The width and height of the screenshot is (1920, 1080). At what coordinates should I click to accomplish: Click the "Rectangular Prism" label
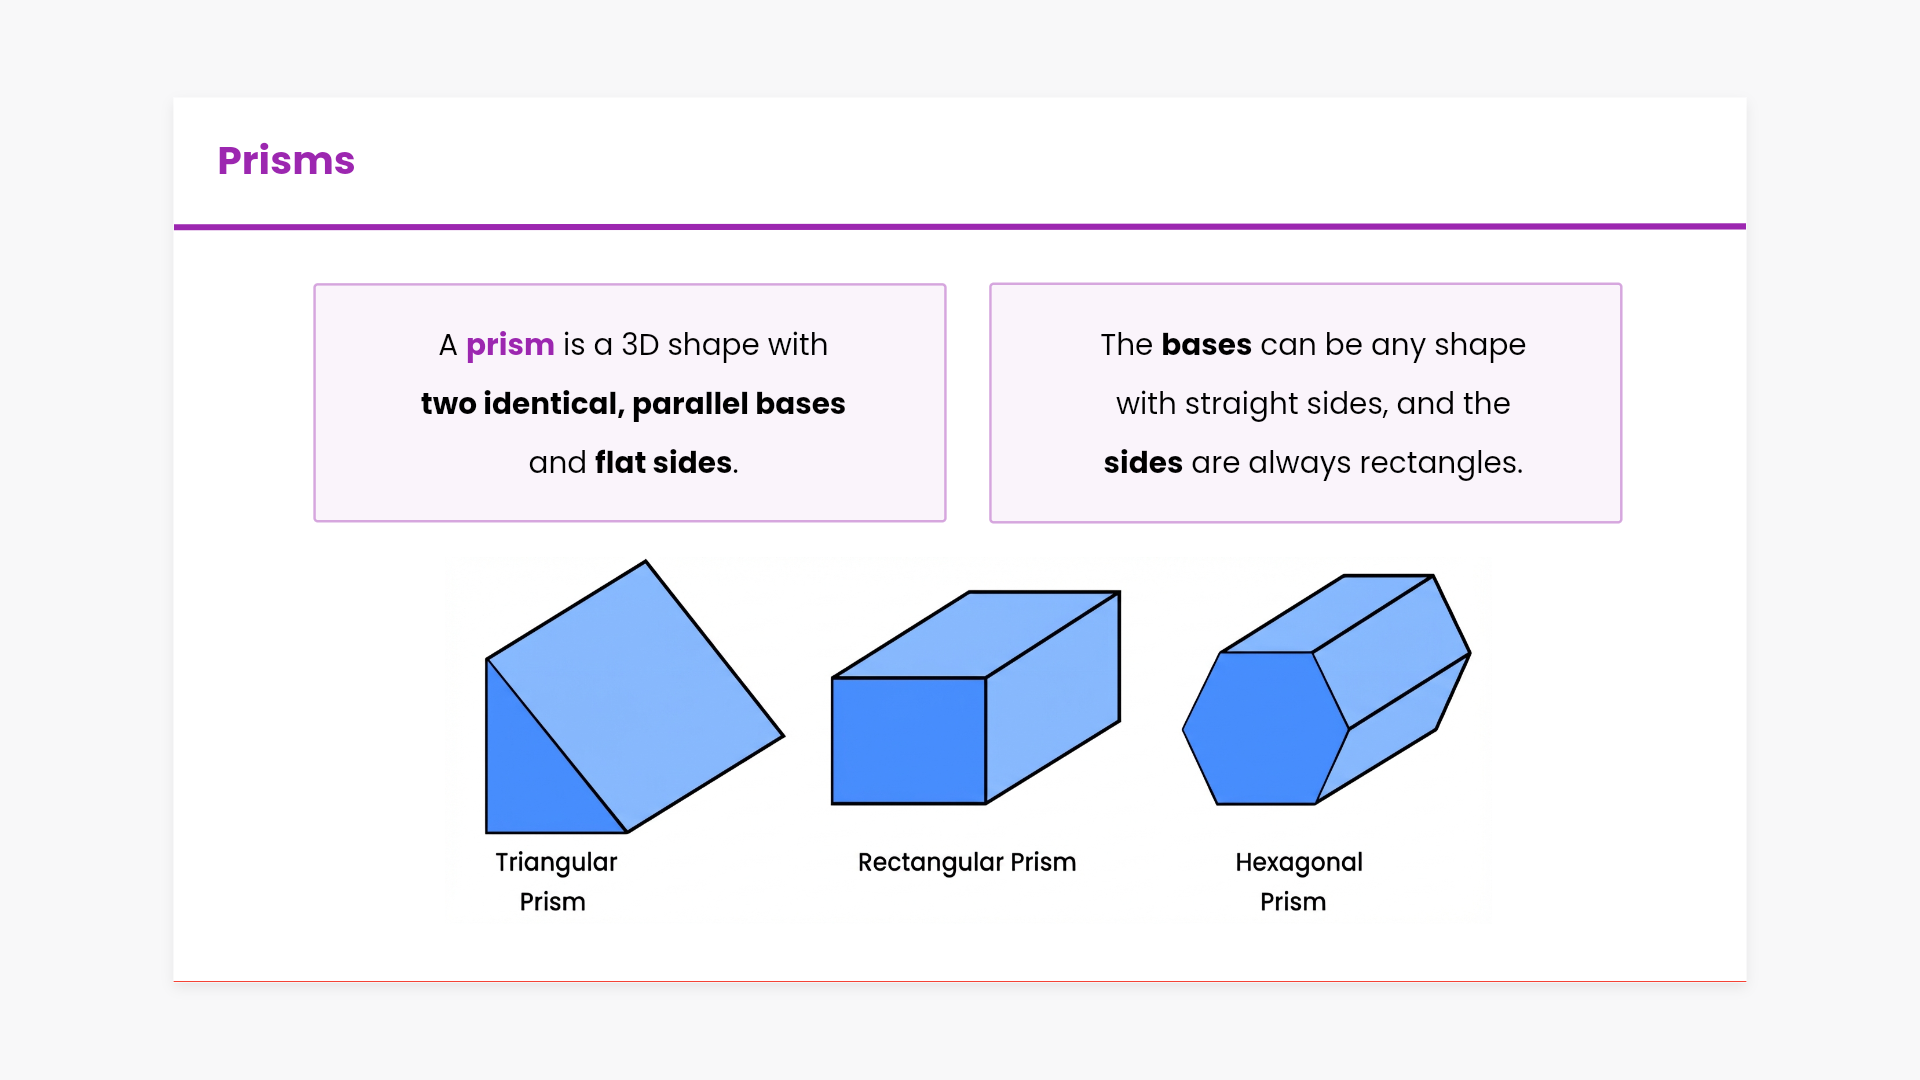pyautogui.click(x=966, y=863)
